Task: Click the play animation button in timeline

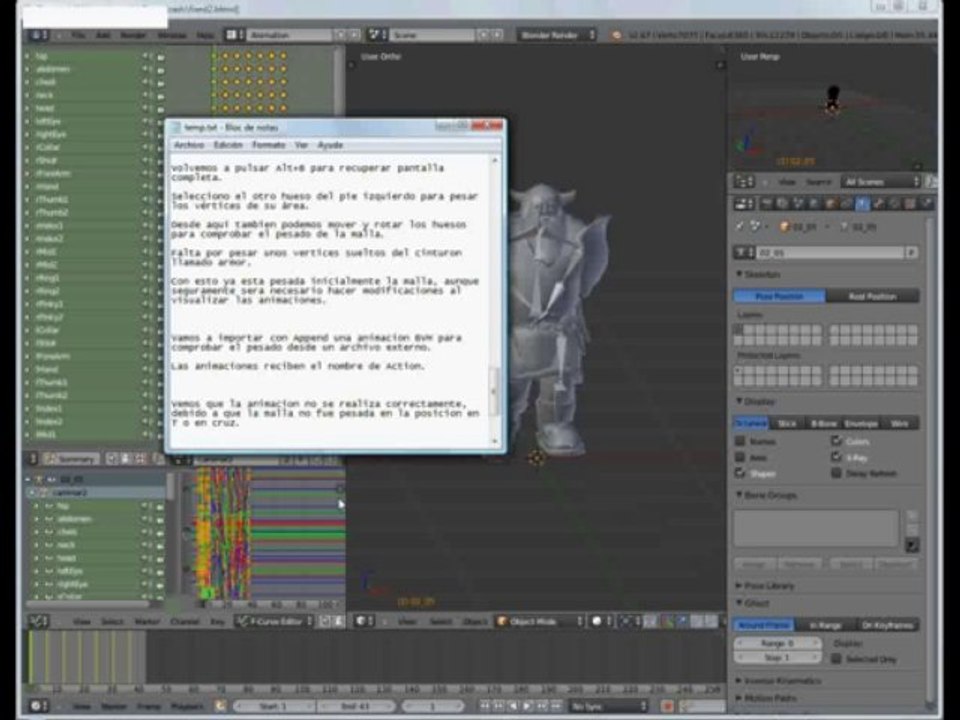Action: coord(528,707)
